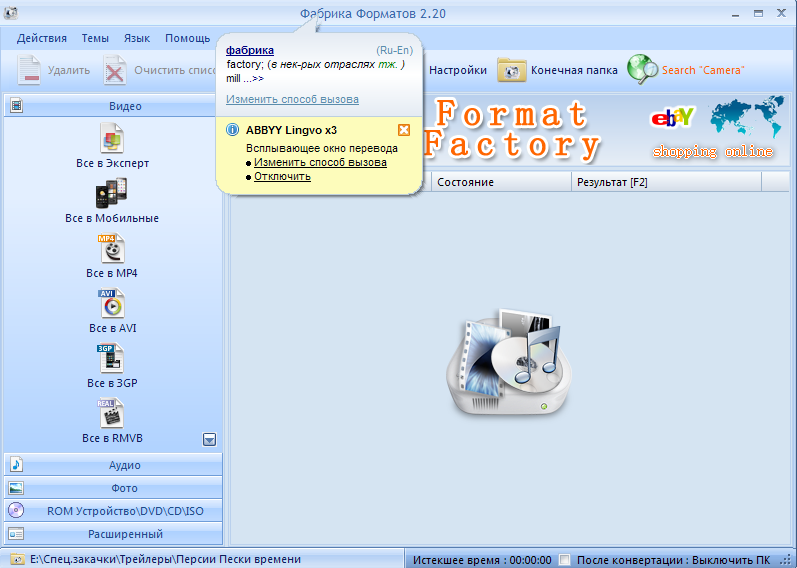This screenshot has width=797, height=568.
Task: Click the ROM disc icon
Action: click(16, 510)
